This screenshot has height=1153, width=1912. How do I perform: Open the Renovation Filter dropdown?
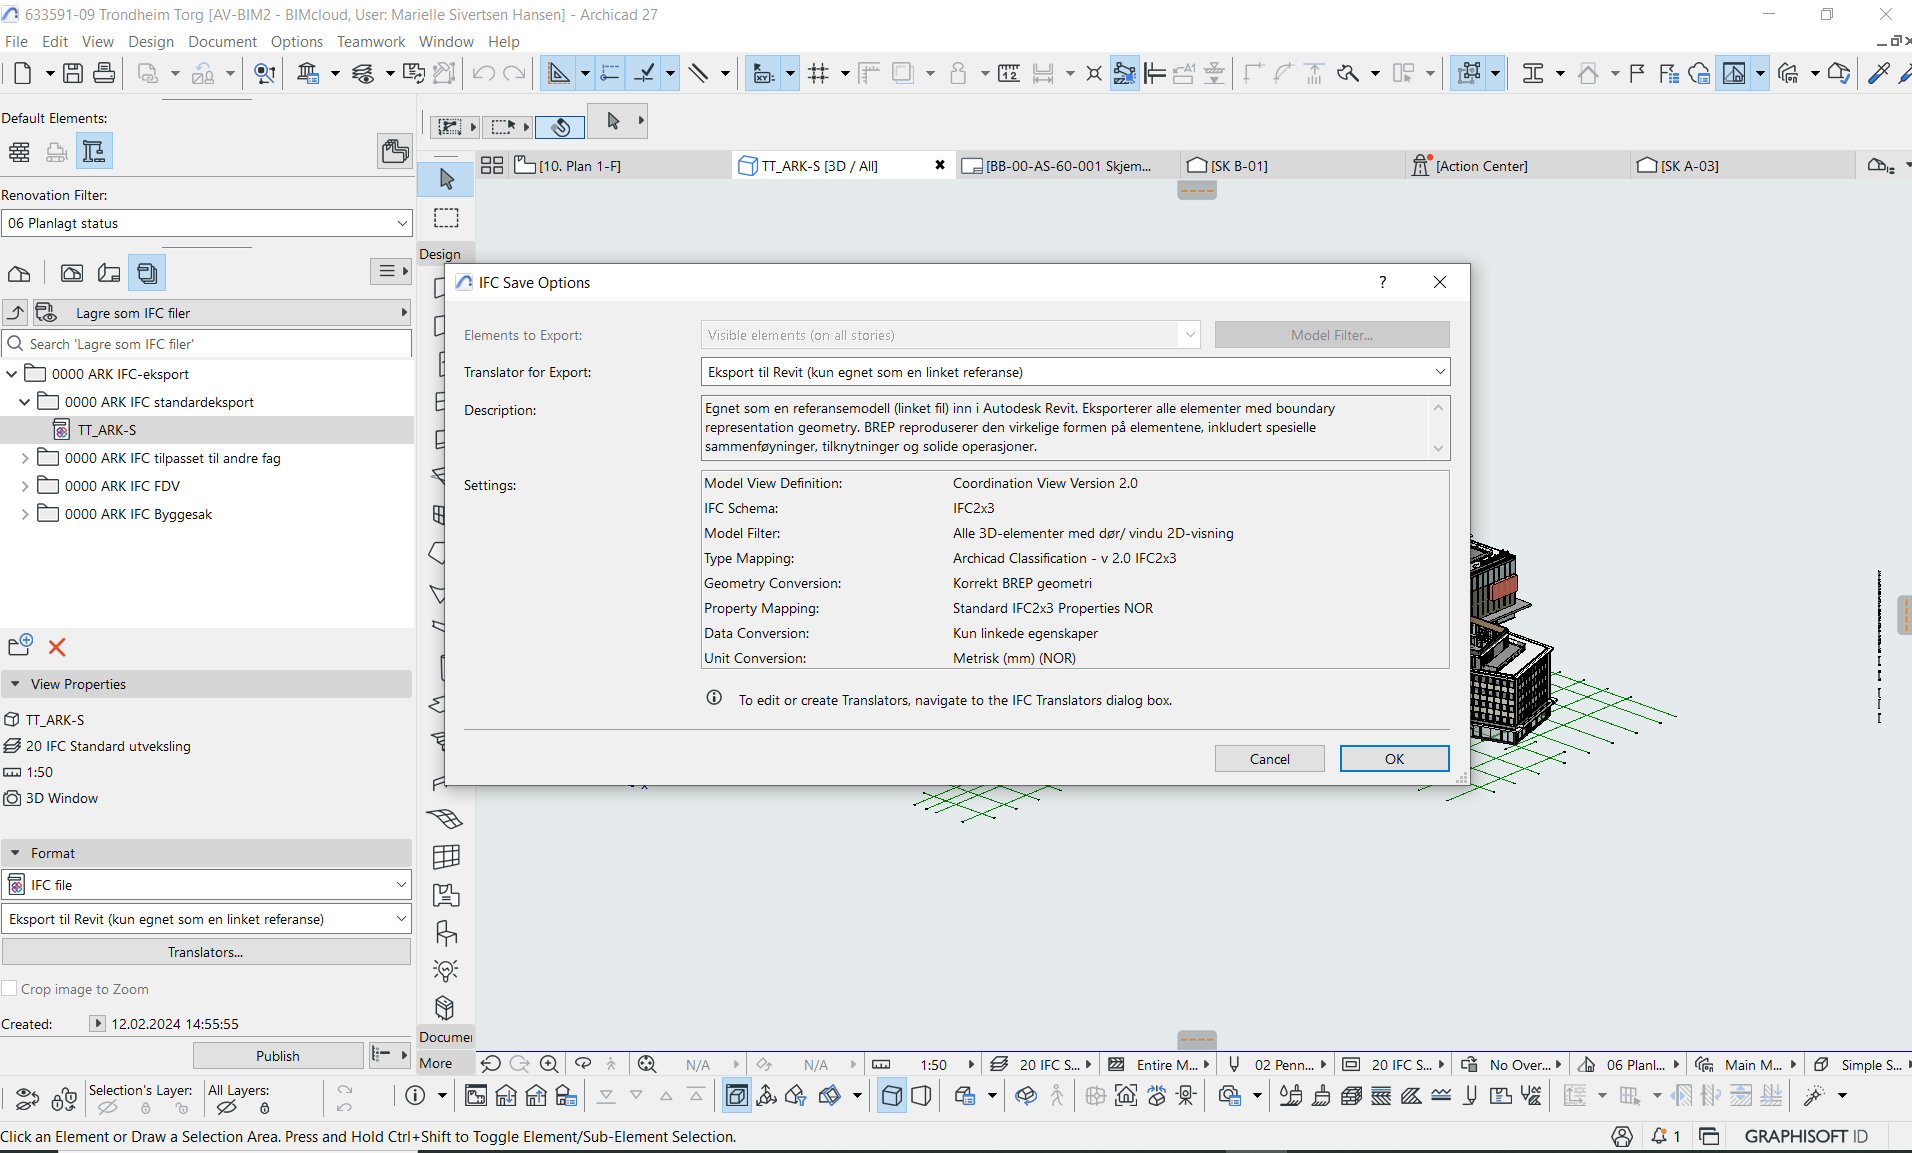pyautogui.click(x=206, y=223)
